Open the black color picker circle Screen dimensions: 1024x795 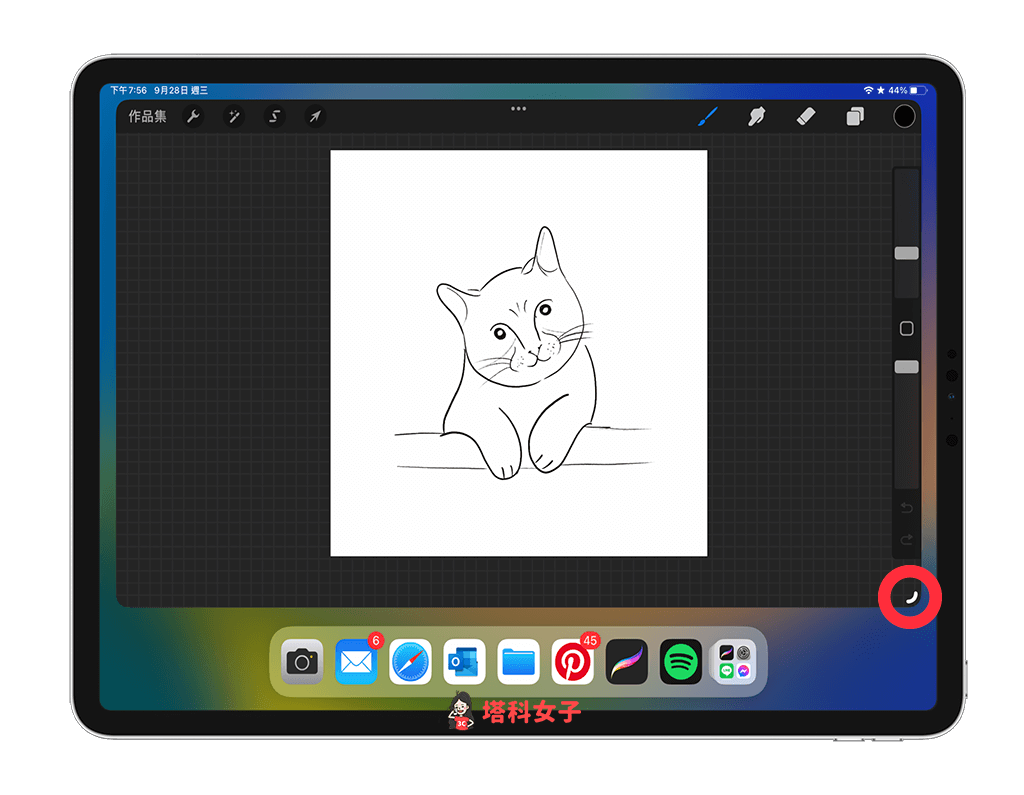904,117
